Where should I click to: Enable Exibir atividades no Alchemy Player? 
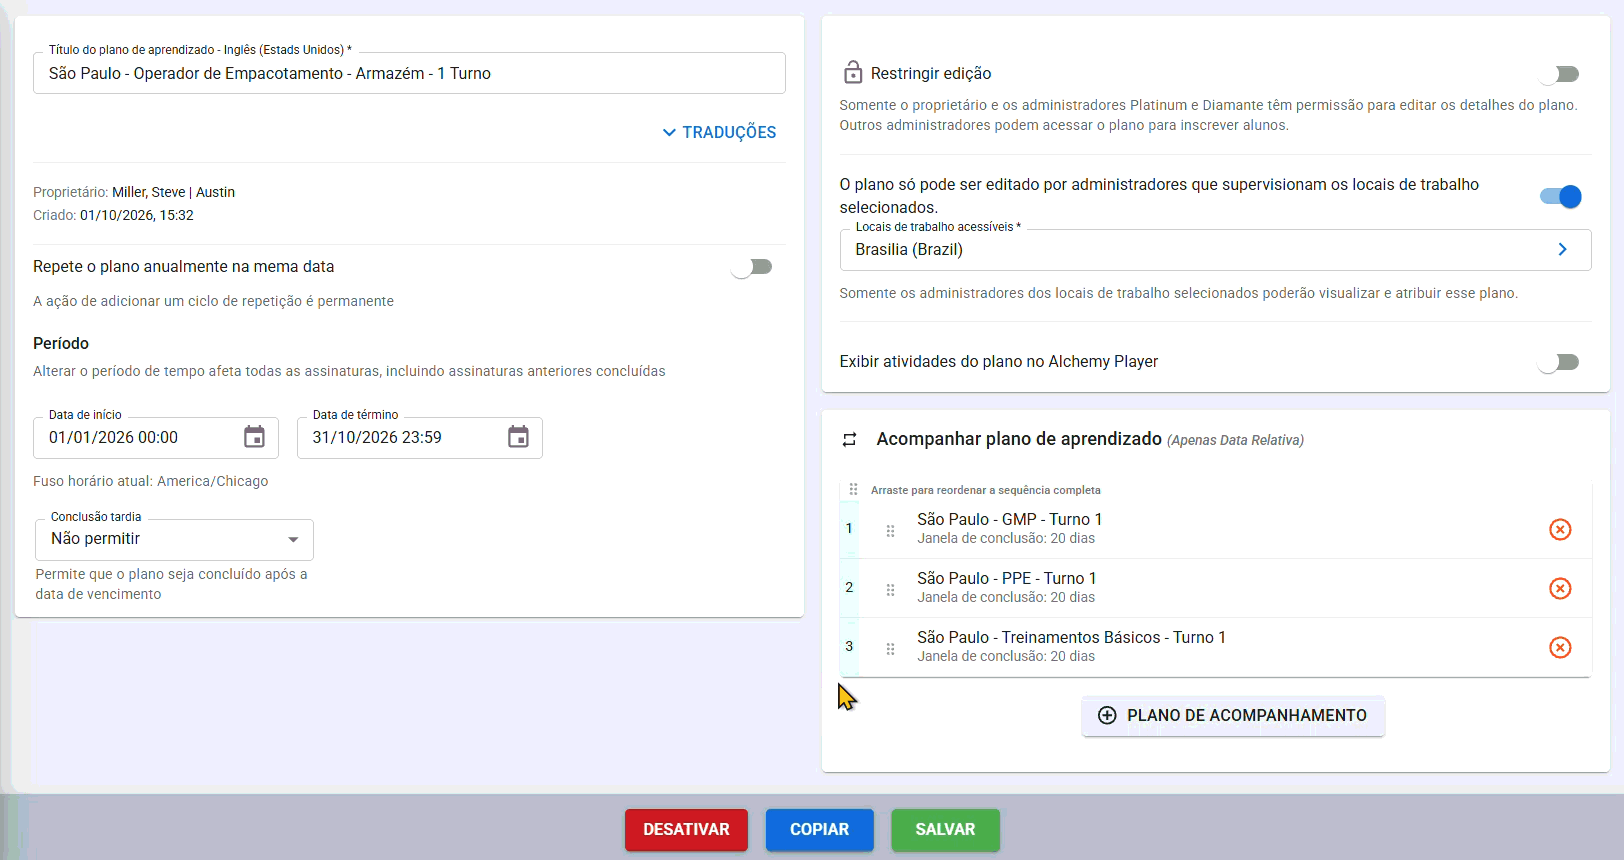click(x=1559, y=362)
